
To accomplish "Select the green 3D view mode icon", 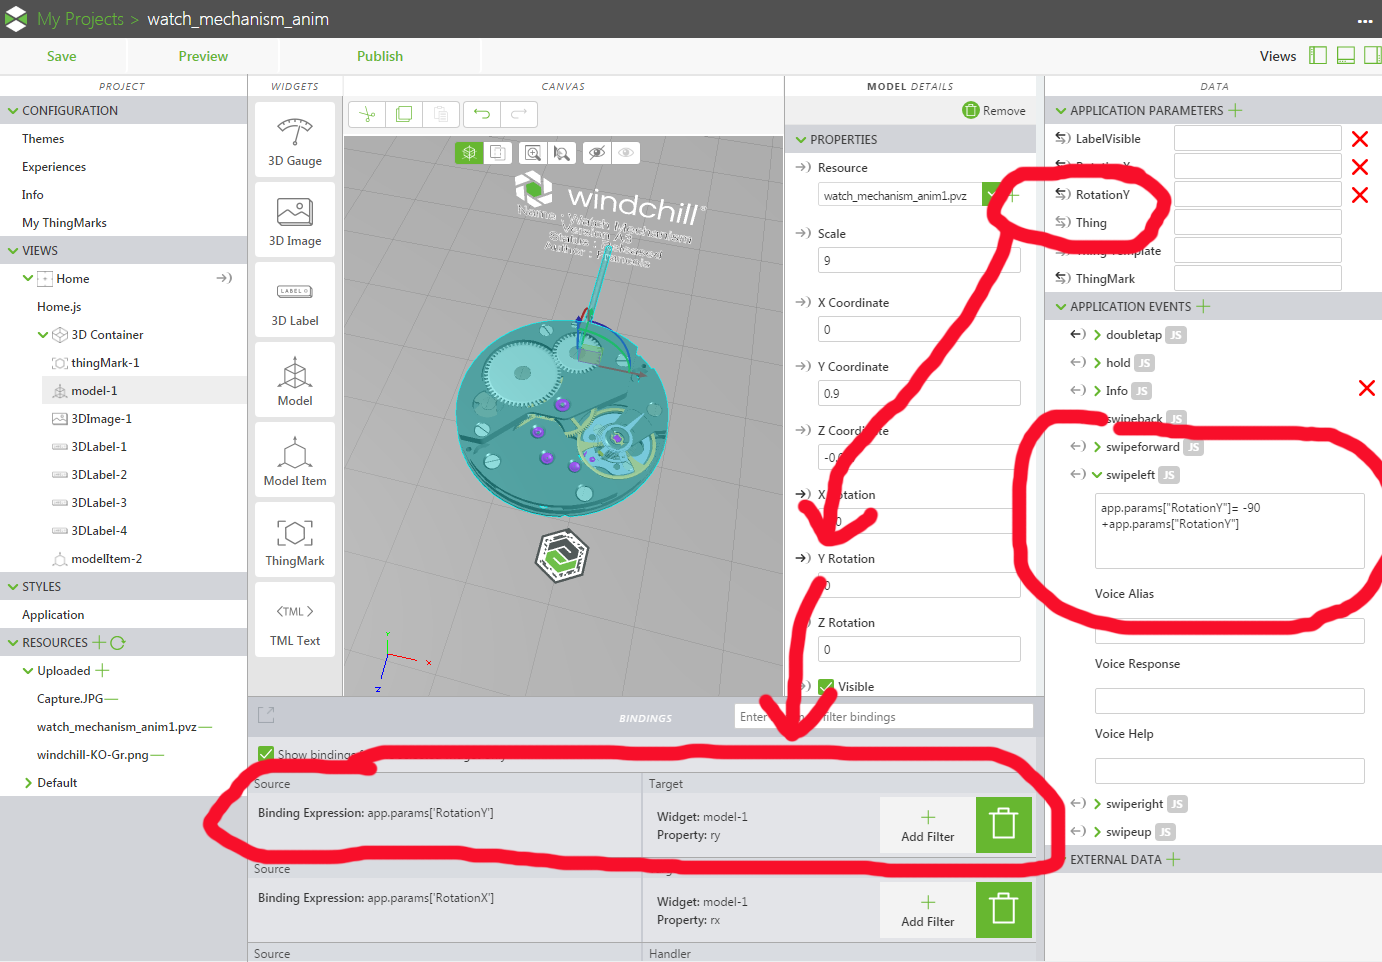I will 469,153.
